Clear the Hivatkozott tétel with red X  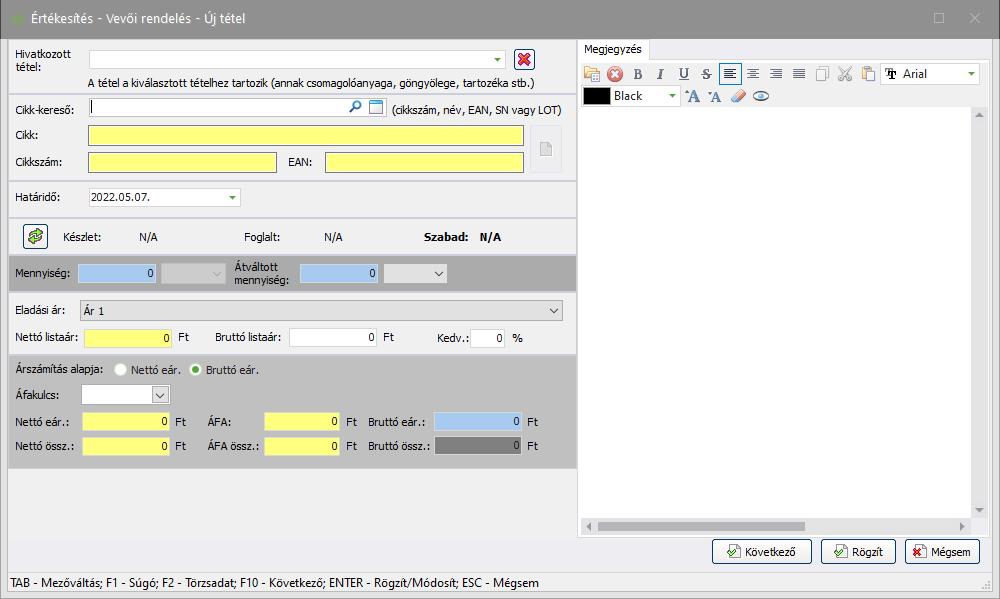click(x=524, y=60)
